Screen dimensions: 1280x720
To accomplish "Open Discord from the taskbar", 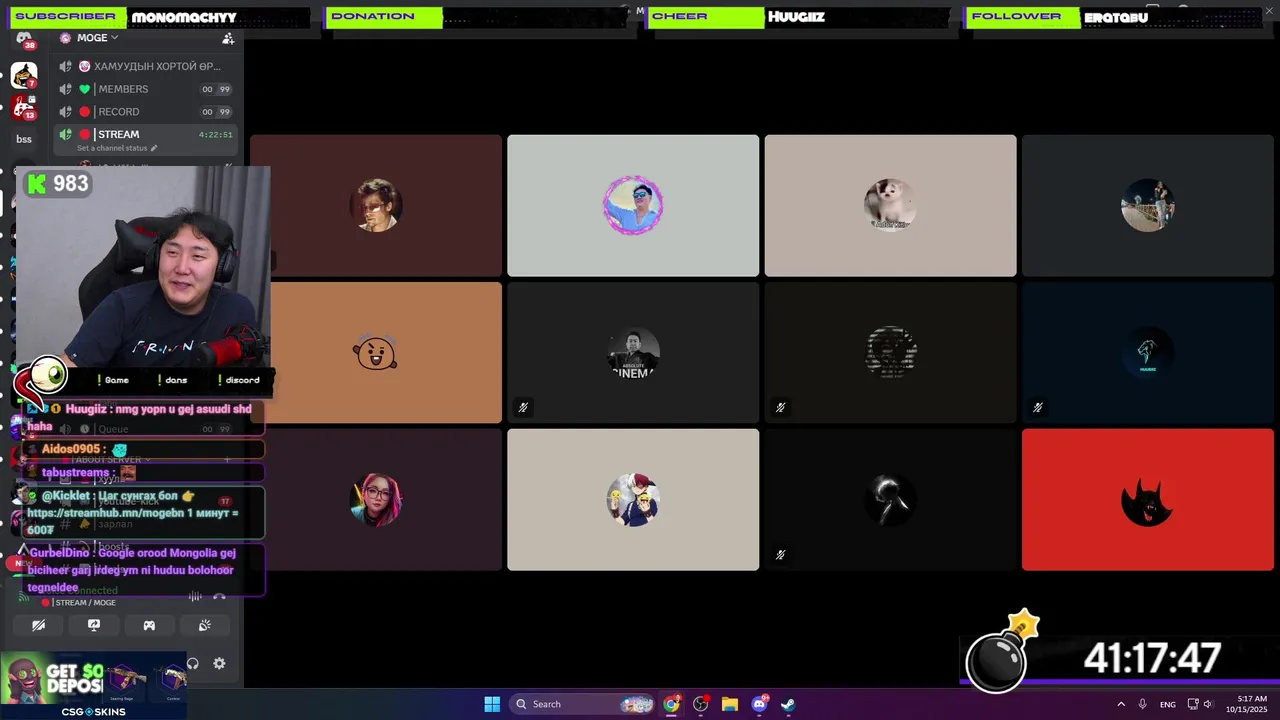I will (x=759, y=704).
